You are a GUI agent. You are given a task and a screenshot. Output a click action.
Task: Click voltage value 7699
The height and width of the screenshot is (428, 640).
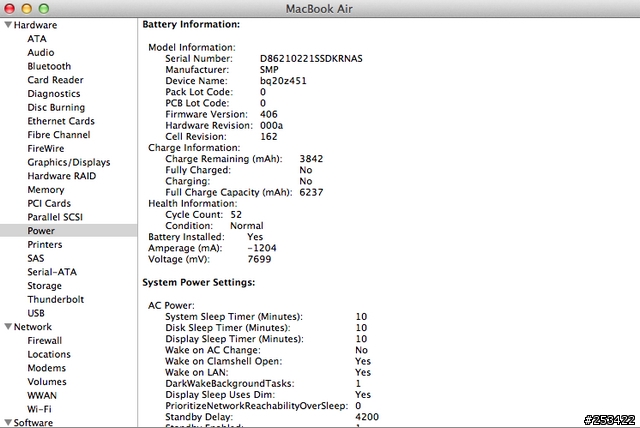coord(259,259)
